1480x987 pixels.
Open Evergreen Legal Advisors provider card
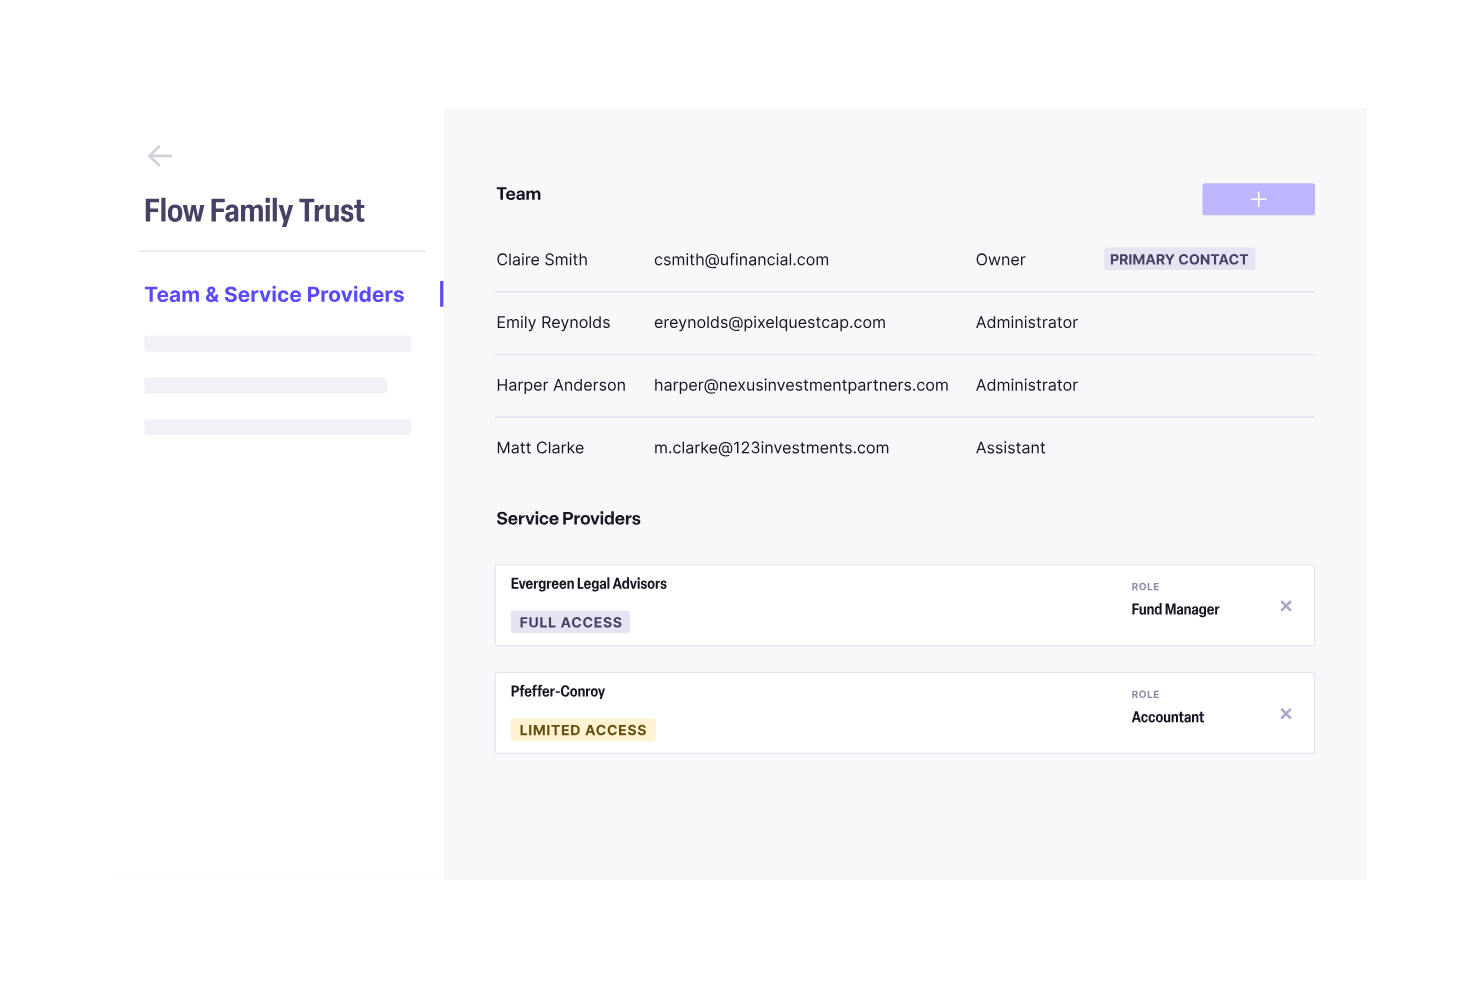pyautogui.click(x=904, y=605)
